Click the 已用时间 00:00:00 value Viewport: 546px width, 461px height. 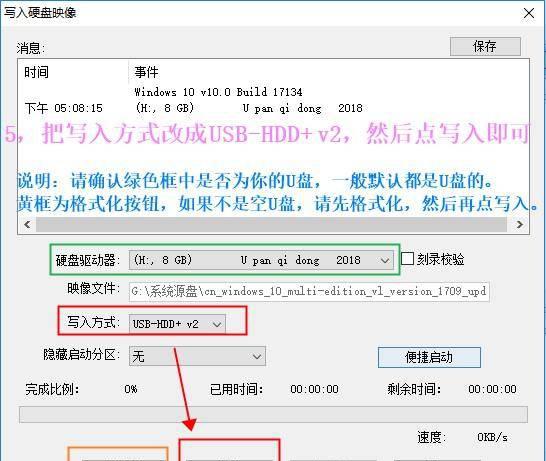314,389
